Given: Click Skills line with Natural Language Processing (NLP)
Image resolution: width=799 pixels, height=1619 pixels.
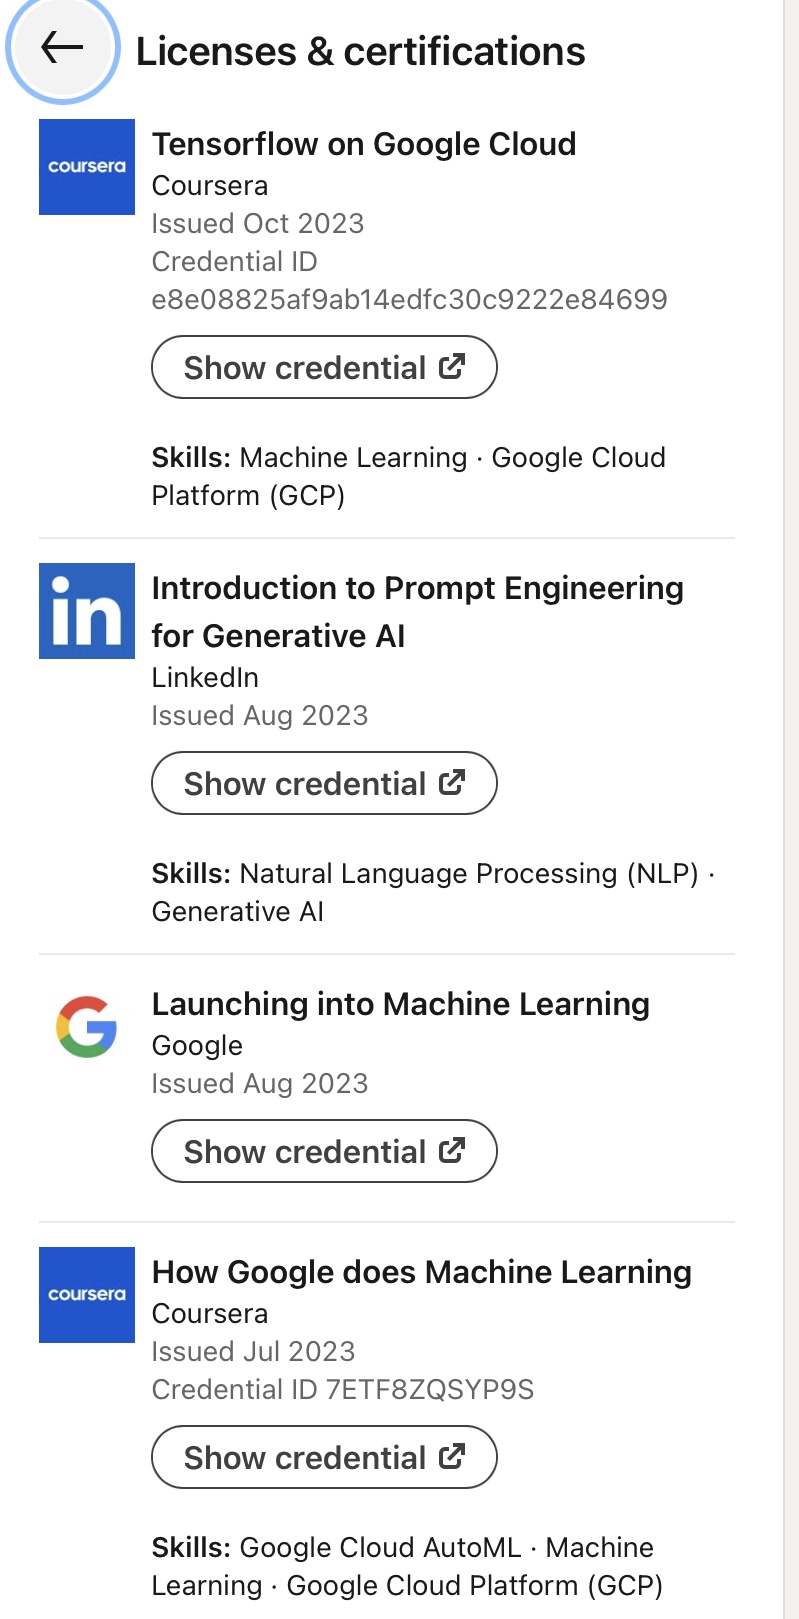Looking at the screenshot, I should [430, 892].
